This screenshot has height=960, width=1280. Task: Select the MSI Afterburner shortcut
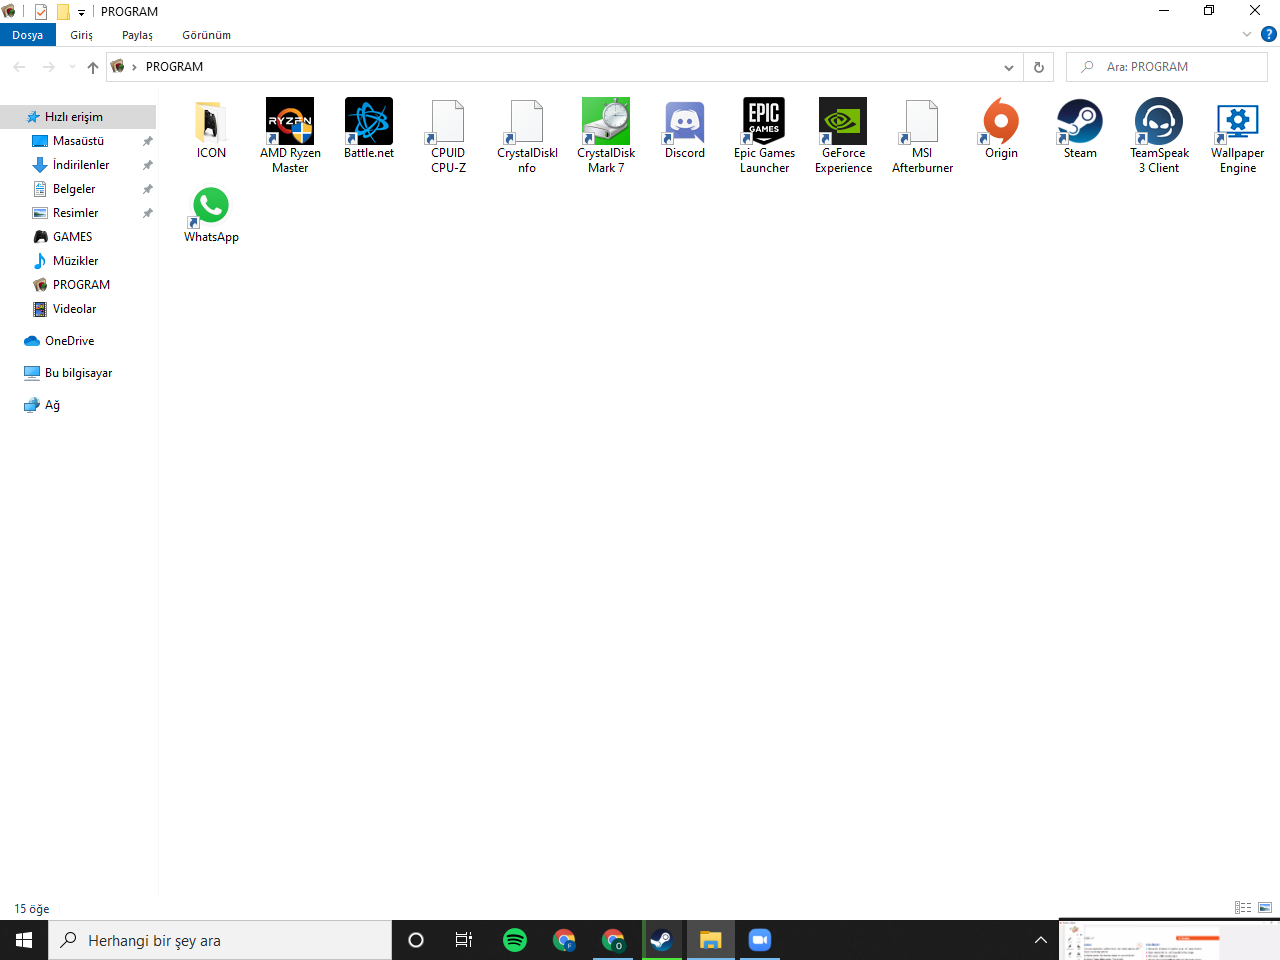click(922, 136)
